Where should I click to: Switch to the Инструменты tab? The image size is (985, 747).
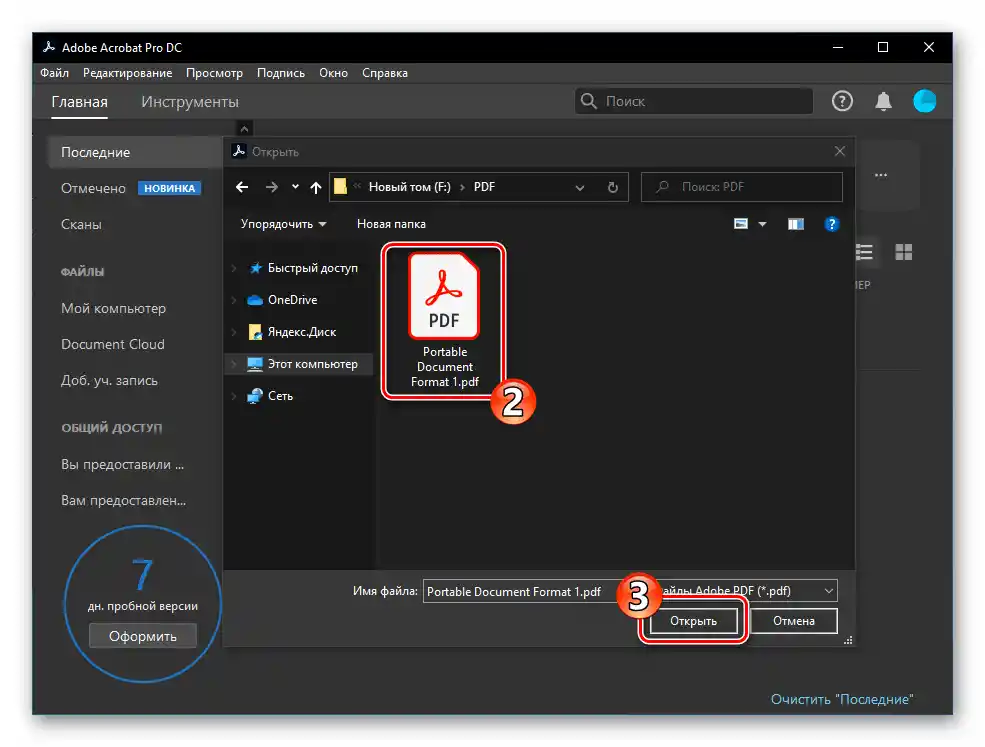point(190,102)
